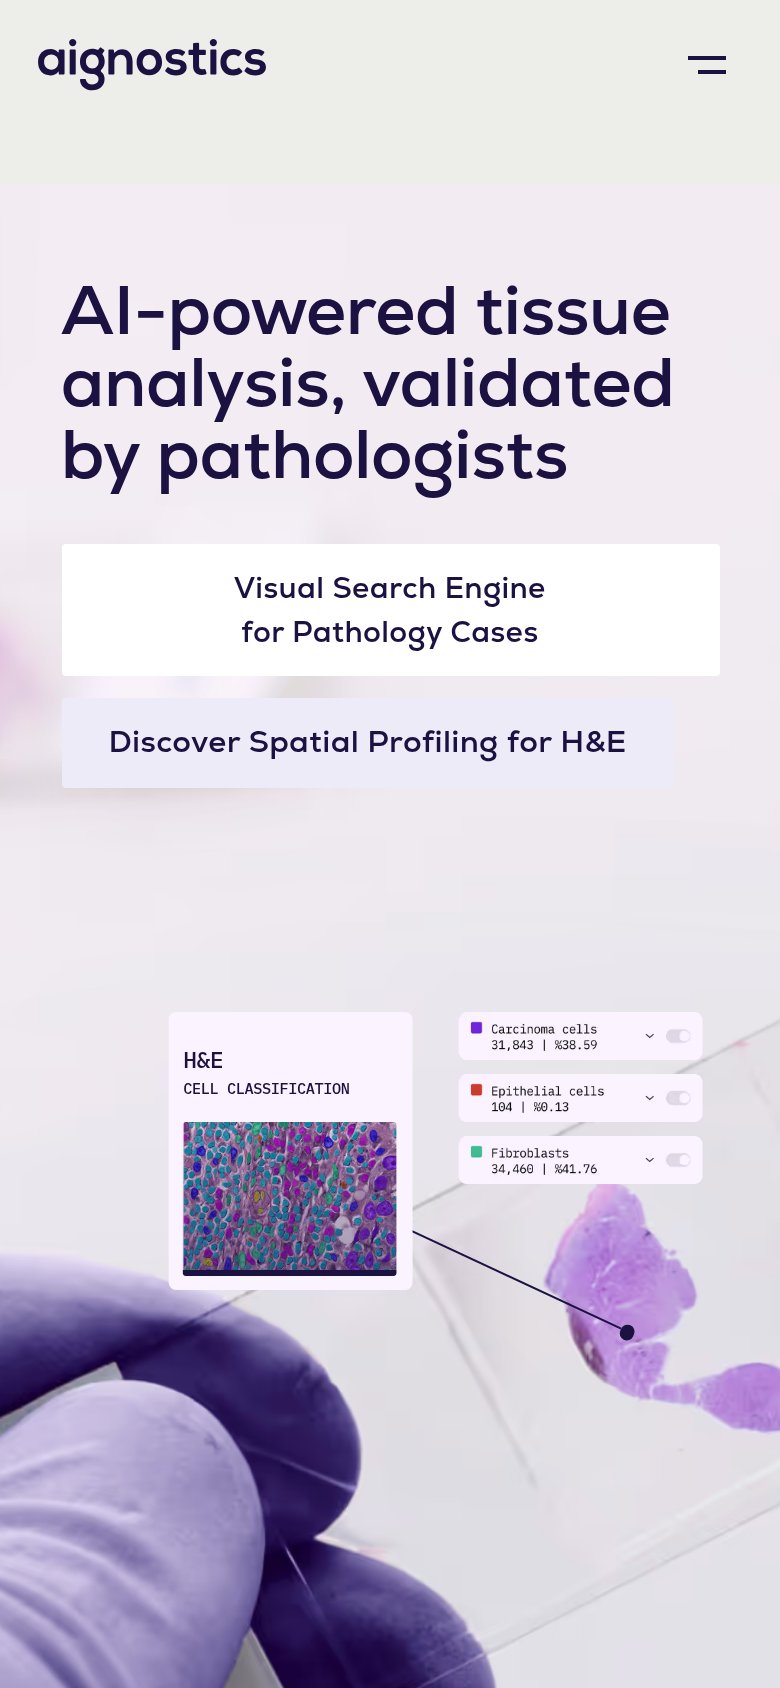Open the hamburger navigation menu
This screenshot has width=780, height=1688.
707,65
